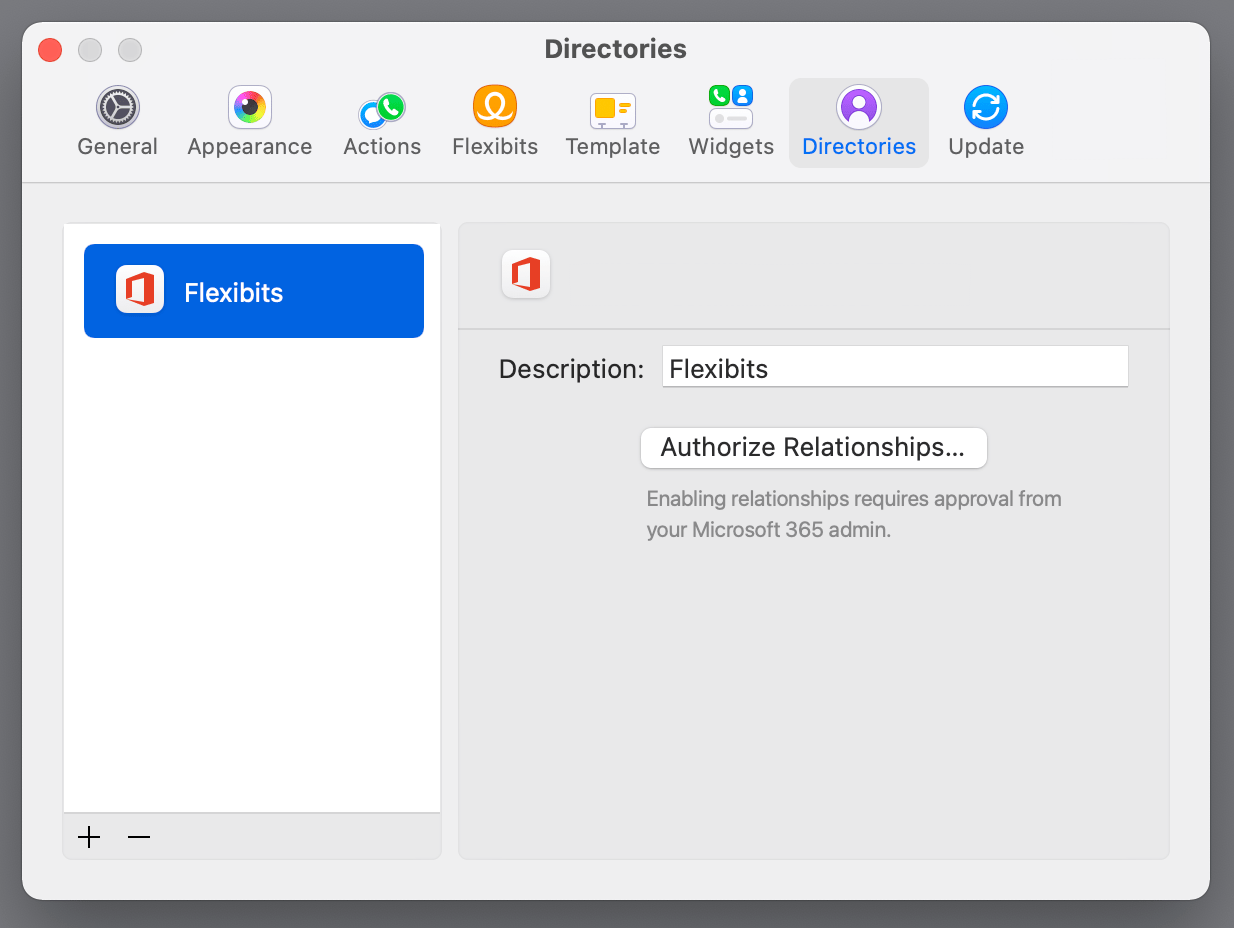1257x928 pixels.
Task: Select the Flexibits directory in the list
Action: click(x=254, y=291)
